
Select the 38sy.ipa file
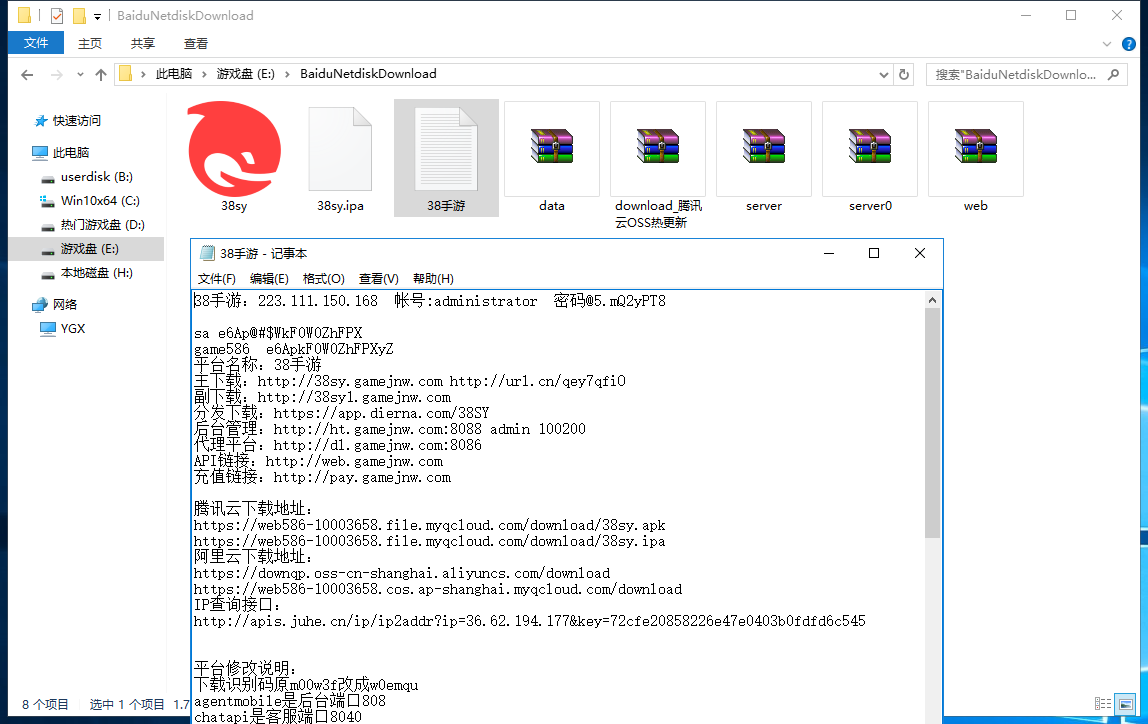coord(340,150)
